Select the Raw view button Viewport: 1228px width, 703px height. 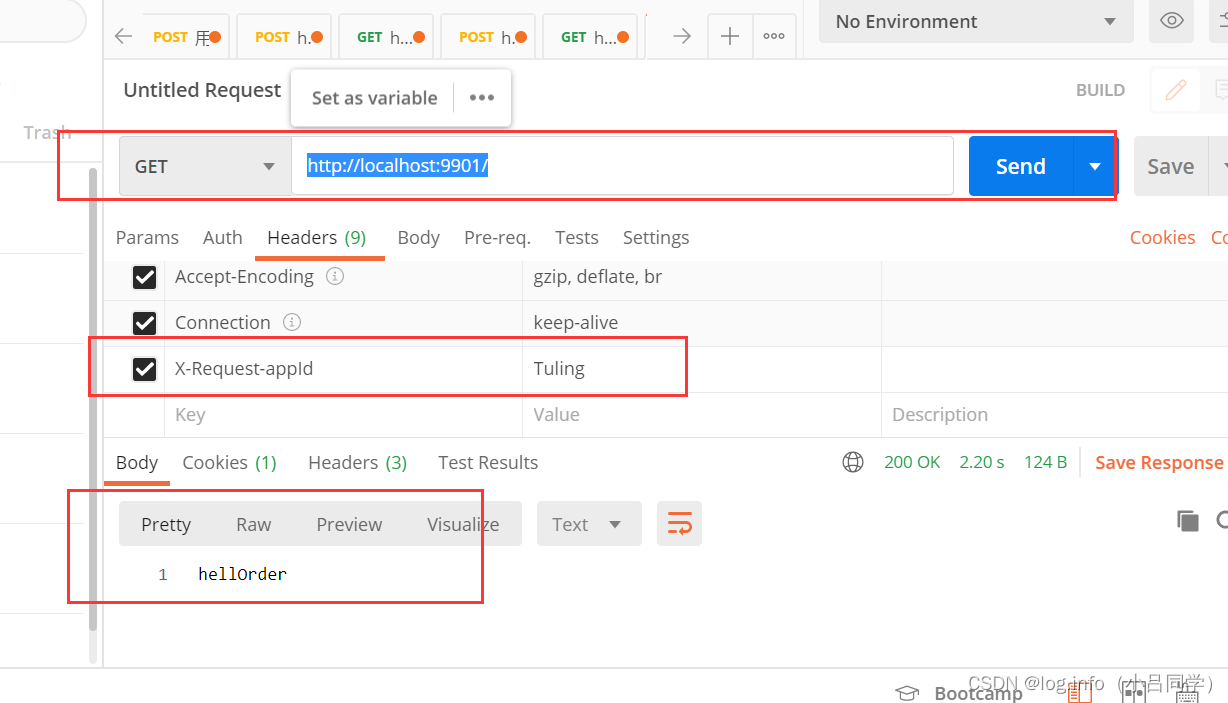pyautogui.click(x=254, y=524)
